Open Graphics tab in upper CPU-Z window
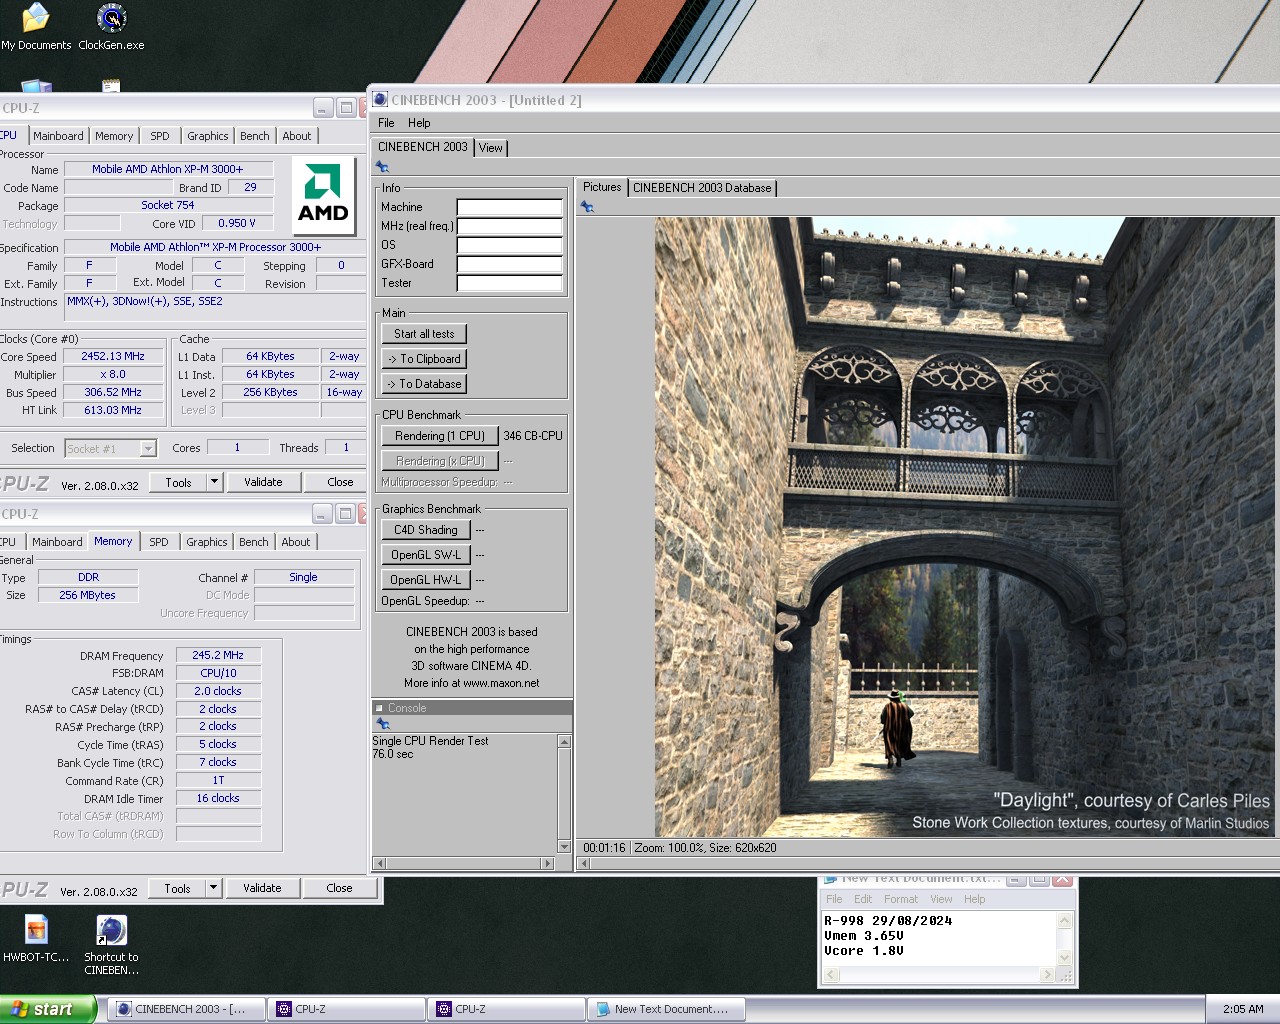Screen dimensions: 1280x1024 (208, 136)
